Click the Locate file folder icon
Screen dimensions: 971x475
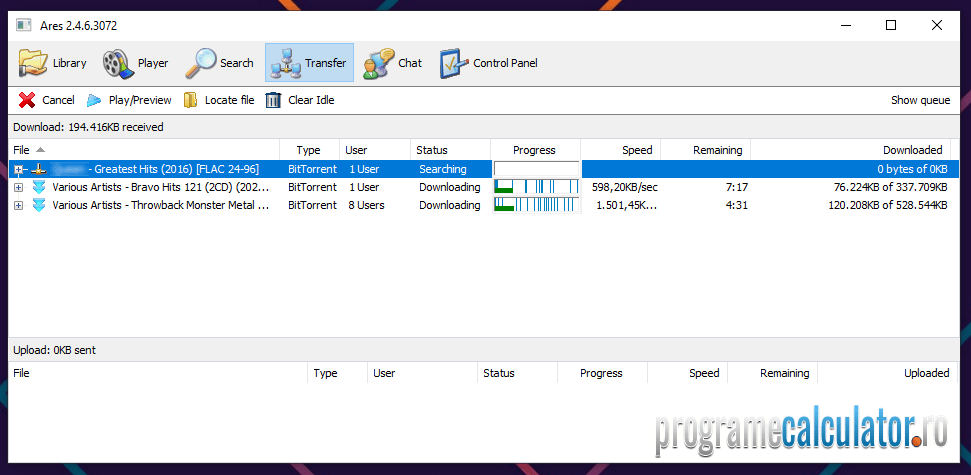click(191, 100)
